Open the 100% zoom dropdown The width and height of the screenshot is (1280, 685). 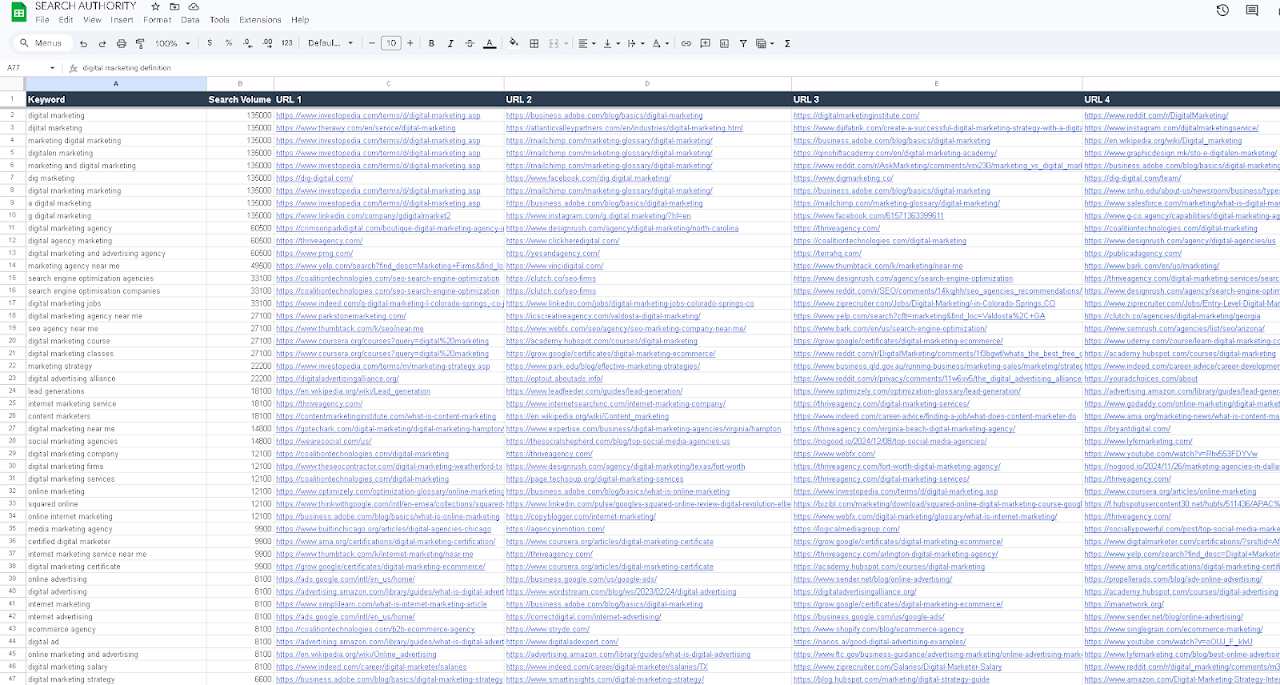click(172, 43)
